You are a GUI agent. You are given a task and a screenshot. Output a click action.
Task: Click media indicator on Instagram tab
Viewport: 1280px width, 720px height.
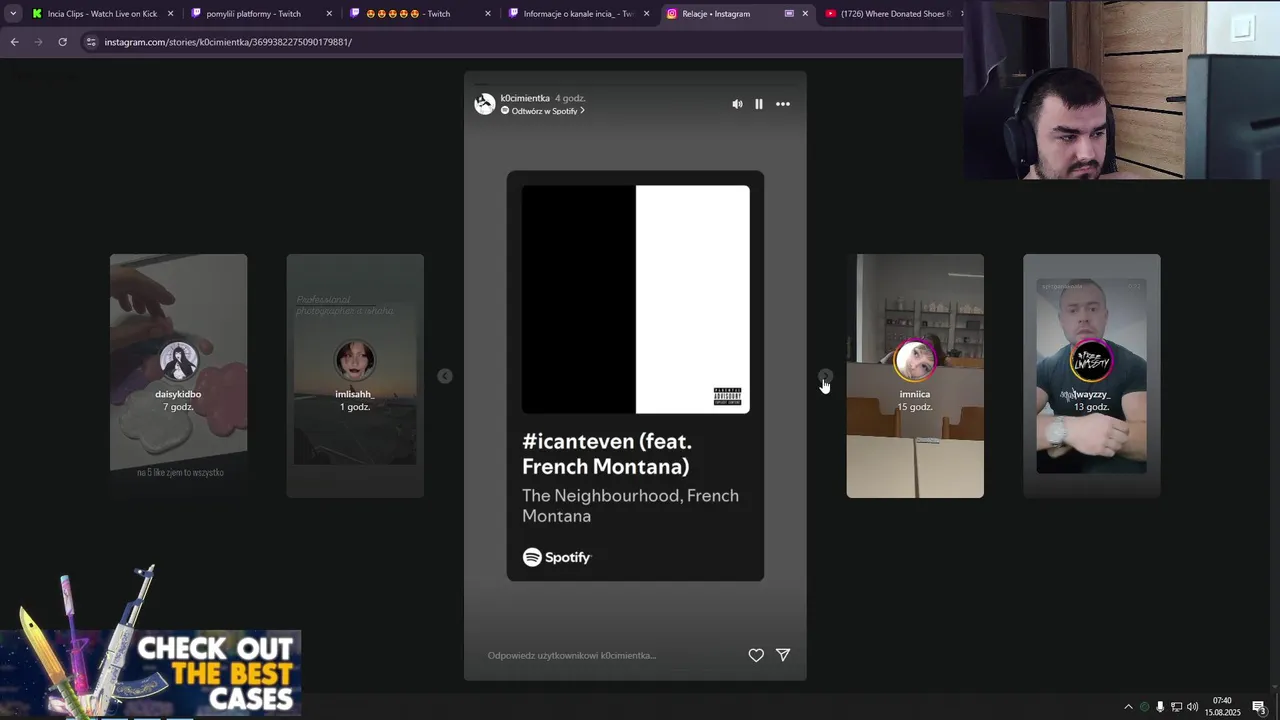789,14
